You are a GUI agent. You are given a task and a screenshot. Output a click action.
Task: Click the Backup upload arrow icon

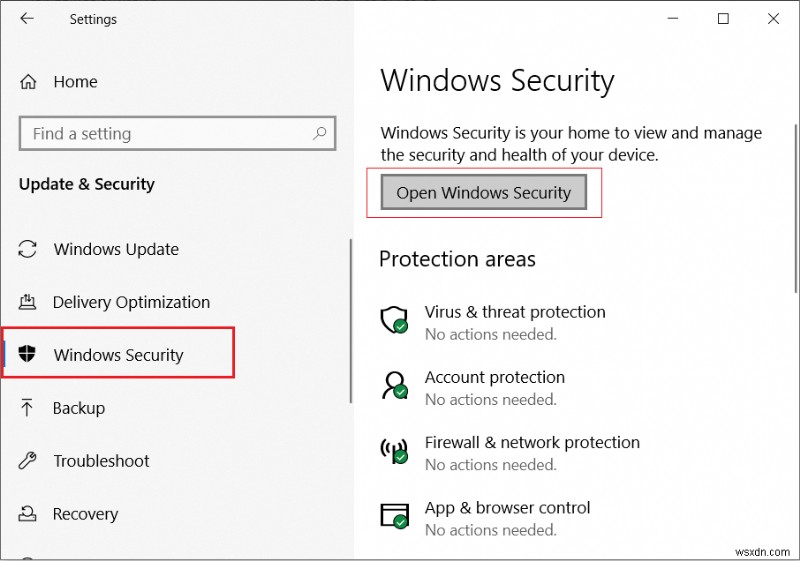click(29, 408)
